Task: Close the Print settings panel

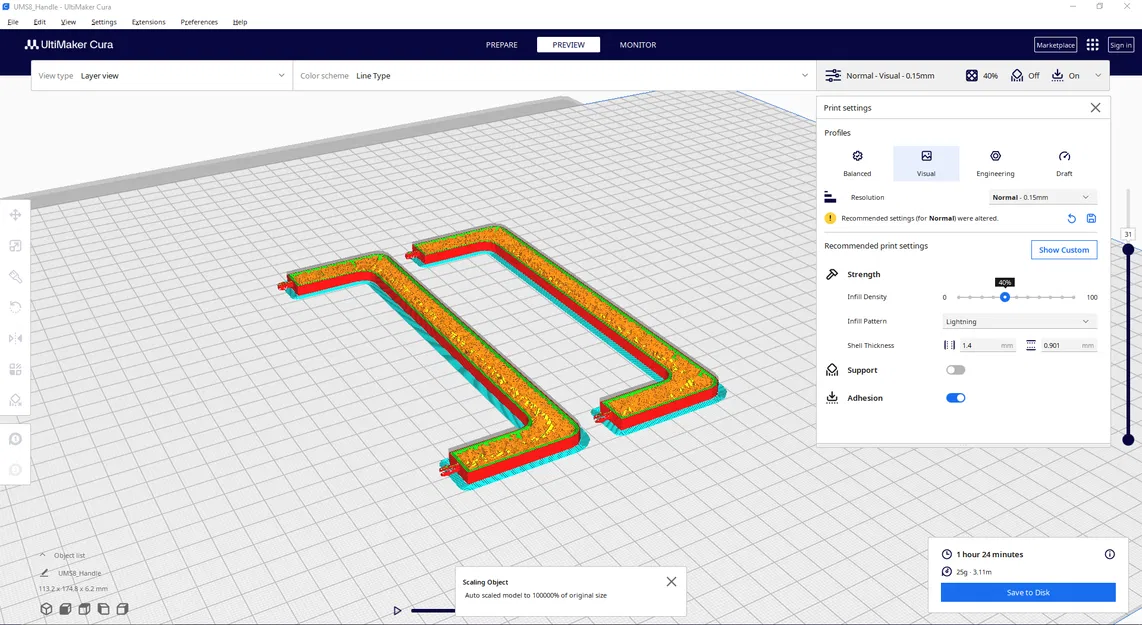Action: point(1095,108)
